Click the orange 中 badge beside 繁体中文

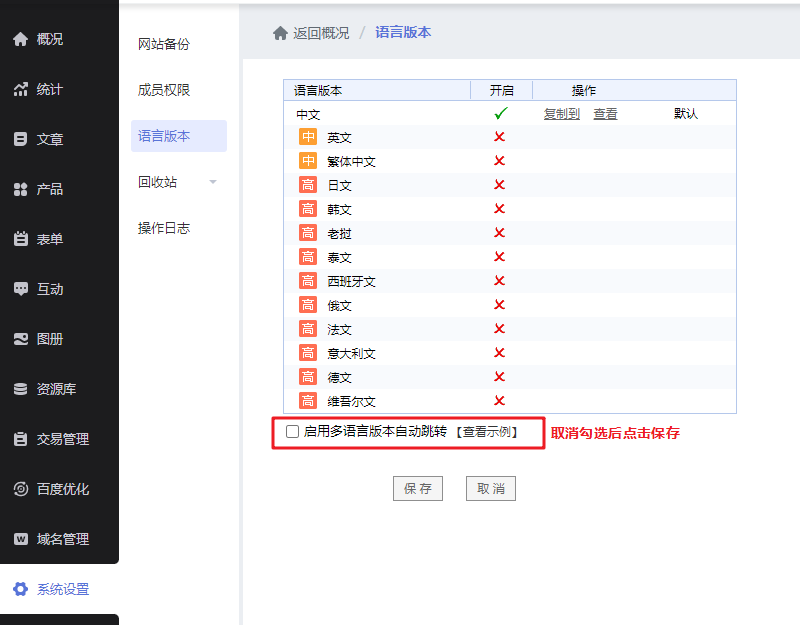pos(308,161)
